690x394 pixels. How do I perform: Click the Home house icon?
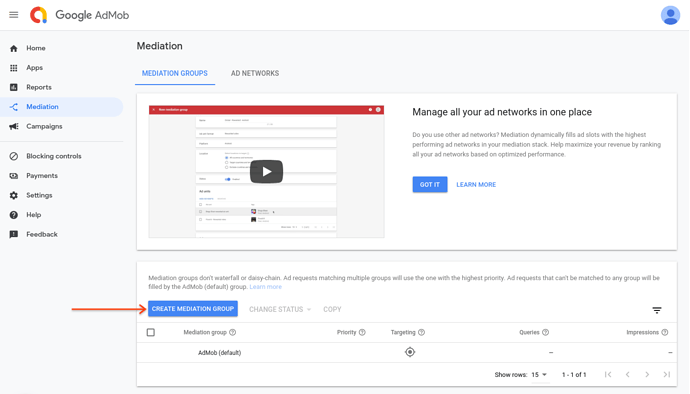[x=14, y=48]
